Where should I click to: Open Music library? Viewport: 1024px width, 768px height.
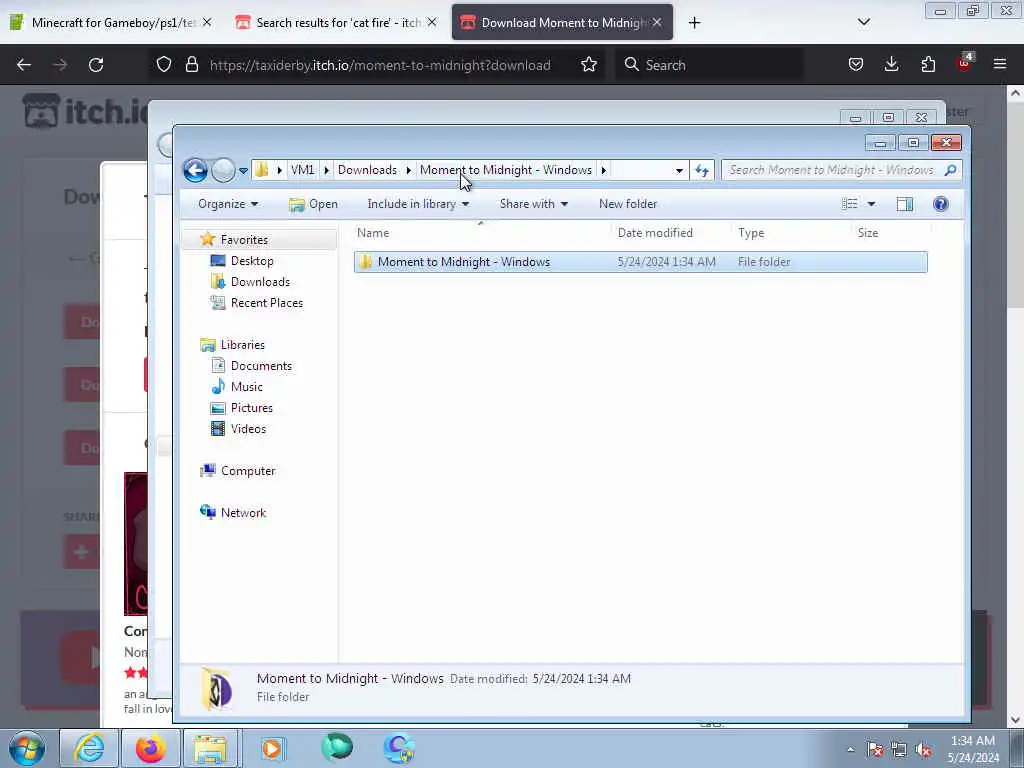246,387
